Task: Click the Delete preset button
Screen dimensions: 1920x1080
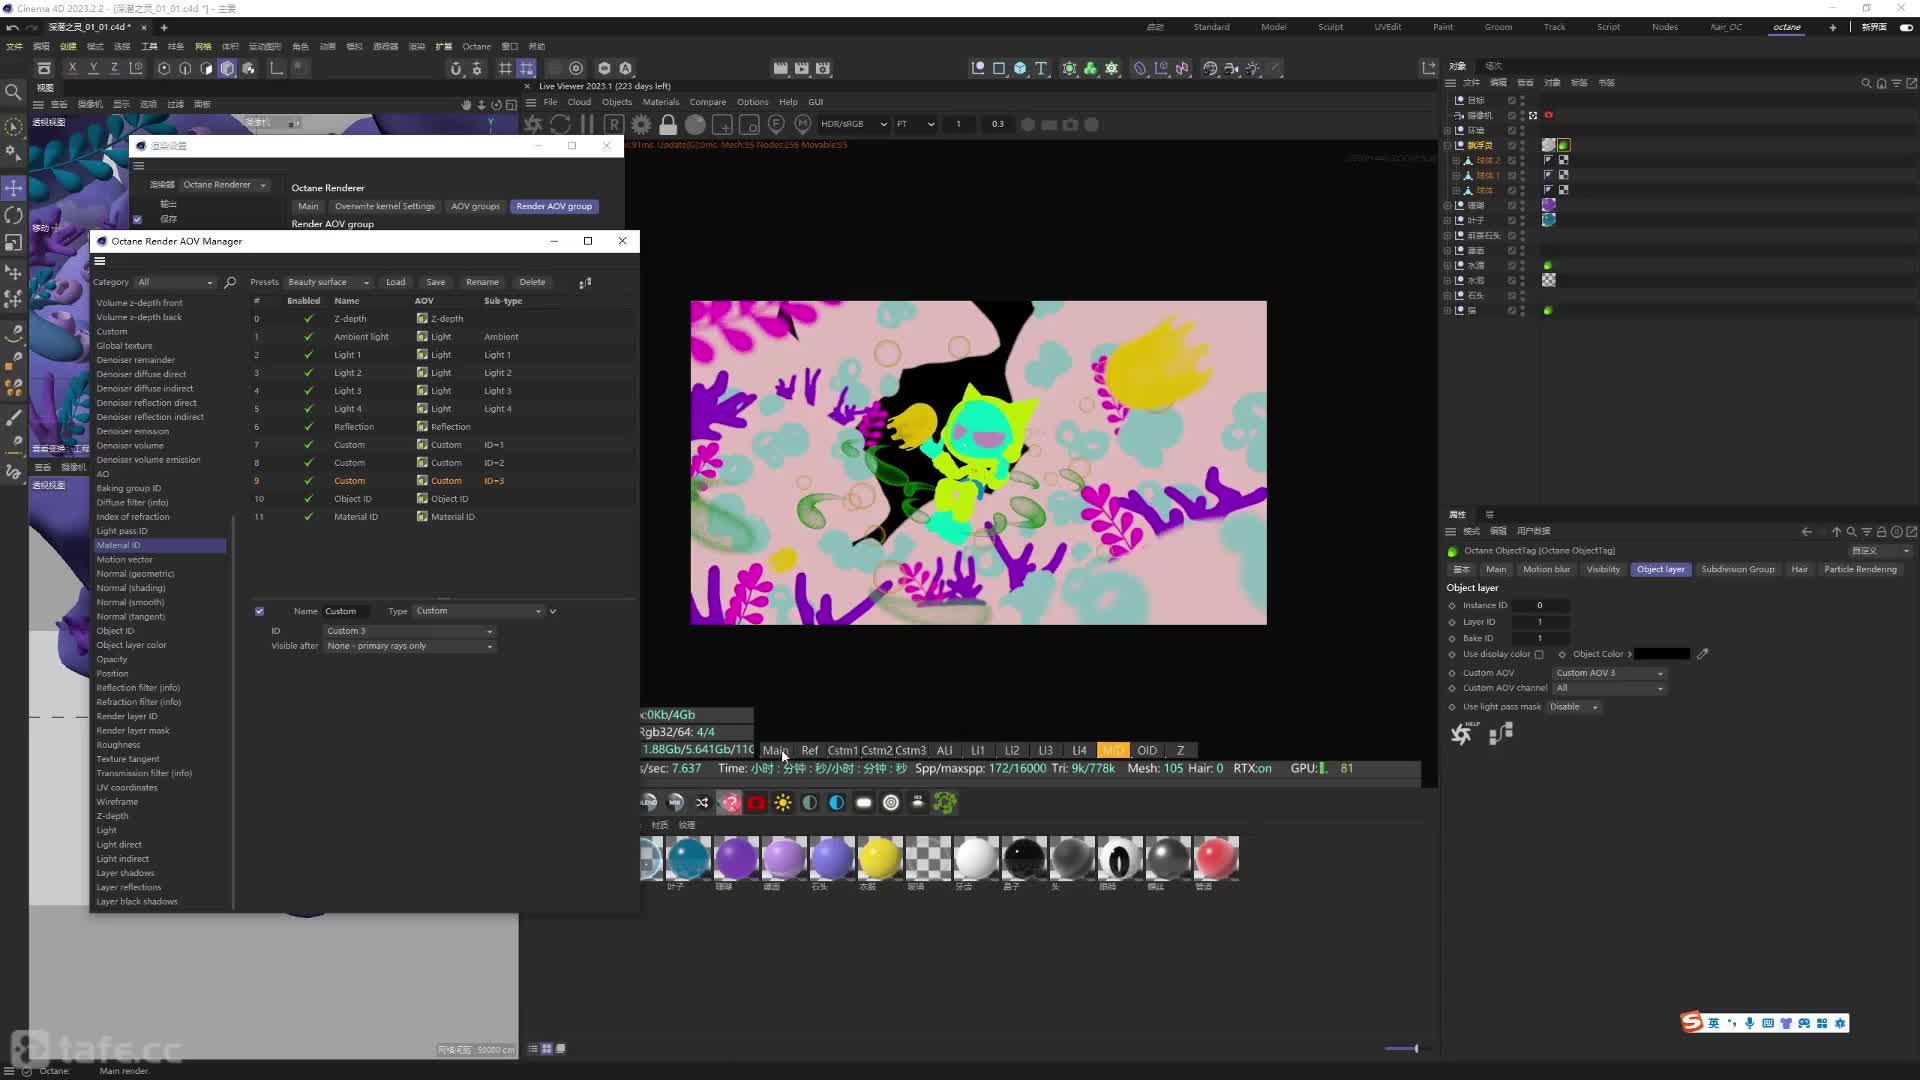Action: pyautogui.click(x=532, y=282)
